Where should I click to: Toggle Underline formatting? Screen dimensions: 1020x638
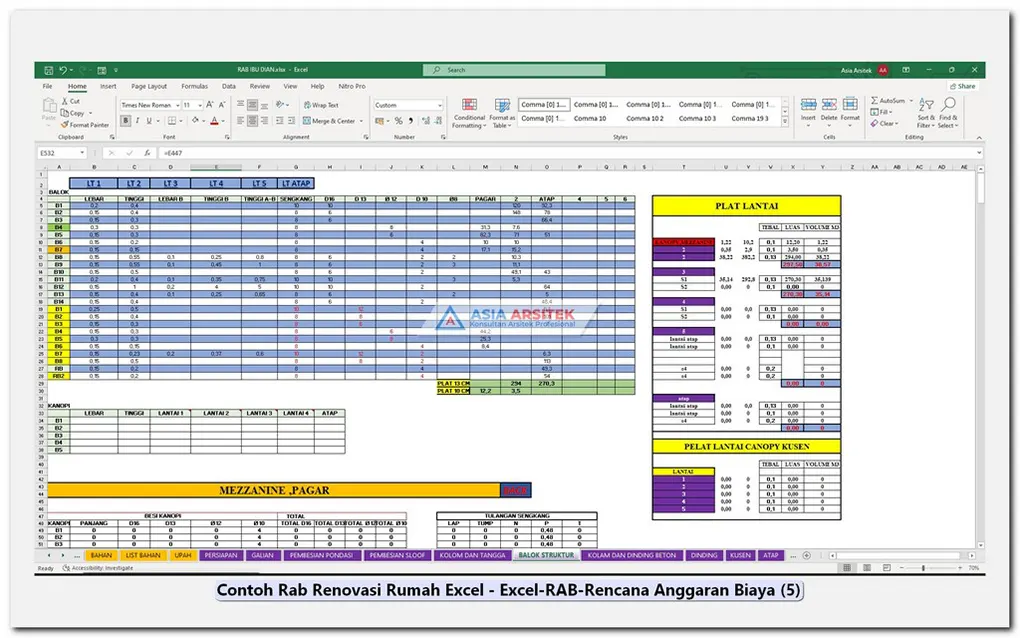[149, 120]
